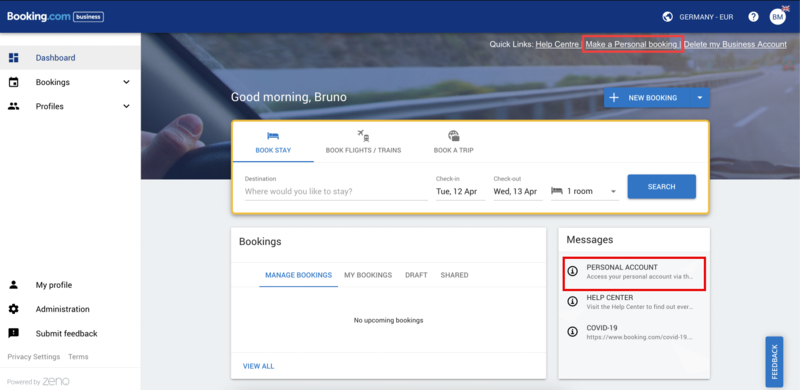The height and width of the screenshot is (390, 800).
Task: Click the Search button
Action: (x=661, y=186)
